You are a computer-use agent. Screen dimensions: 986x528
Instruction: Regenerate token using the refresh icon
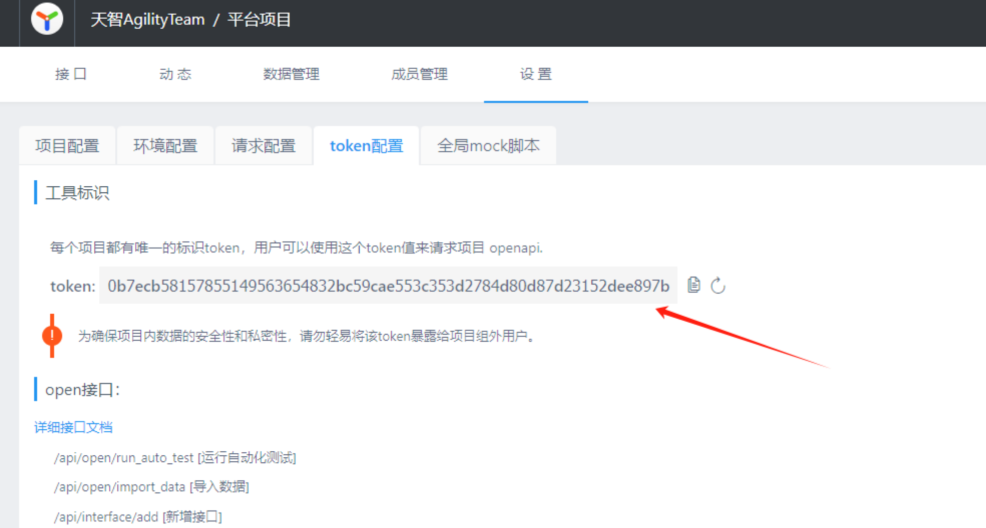717,286
